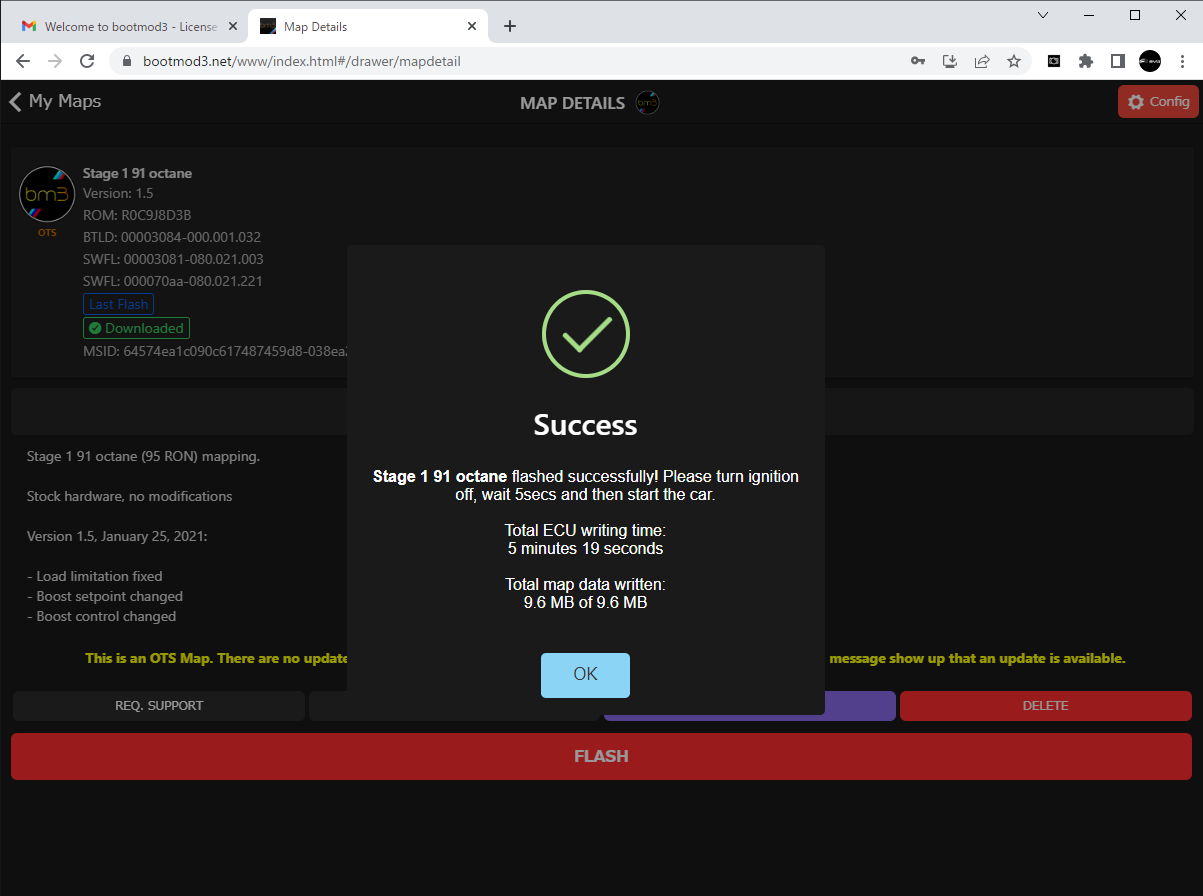Click the MSID identifier text

(x=215, y=351)
